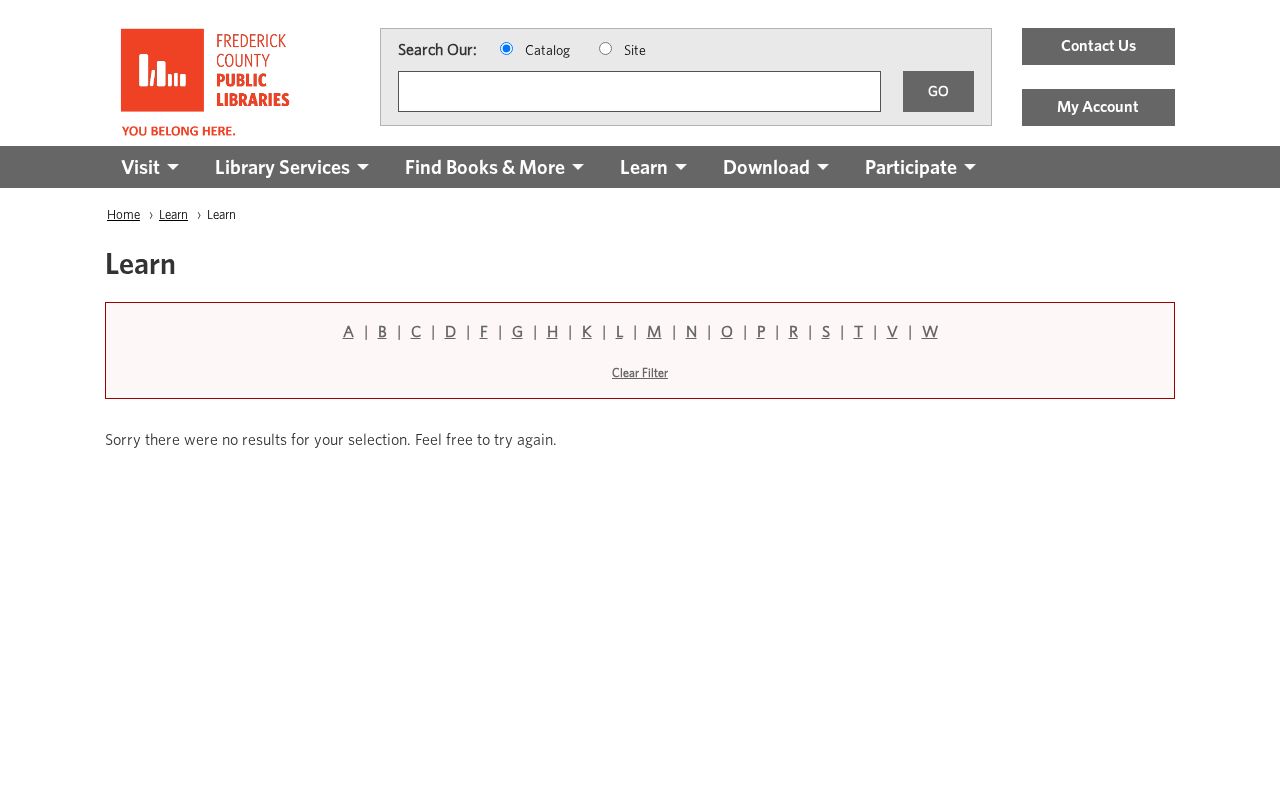Filter results by letter G
The height and width of the screenshot is (800, 1280).
[517, 332]
